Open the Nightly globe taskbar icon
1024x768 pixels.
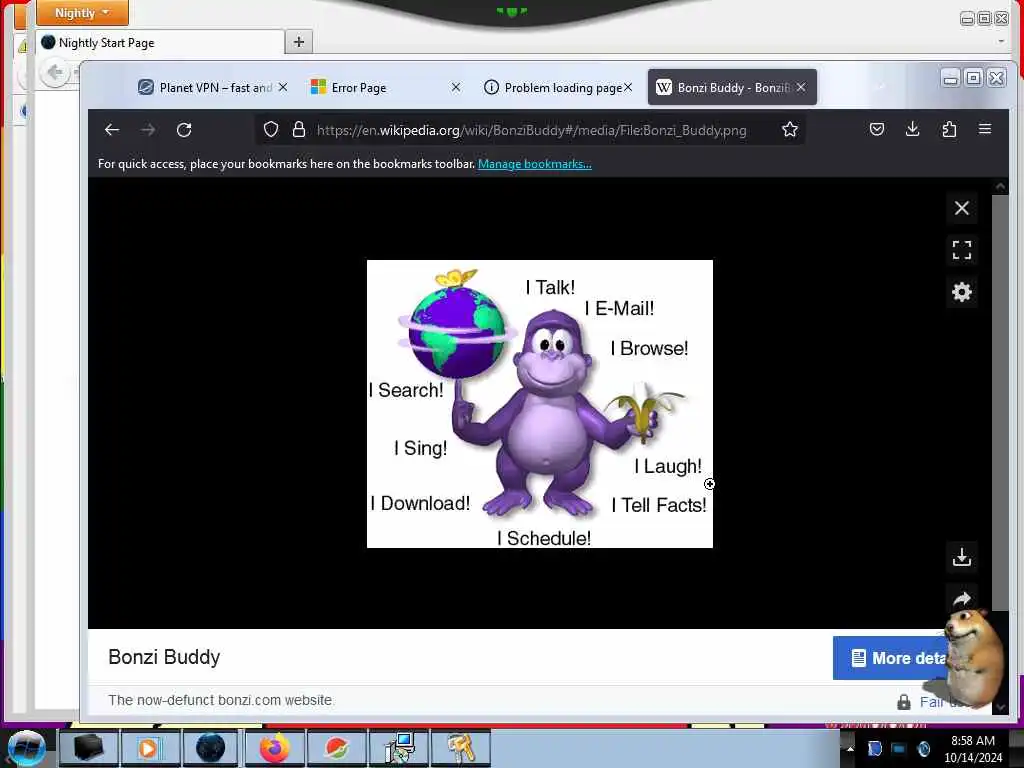pyautogui.click(x=210, y=748)
